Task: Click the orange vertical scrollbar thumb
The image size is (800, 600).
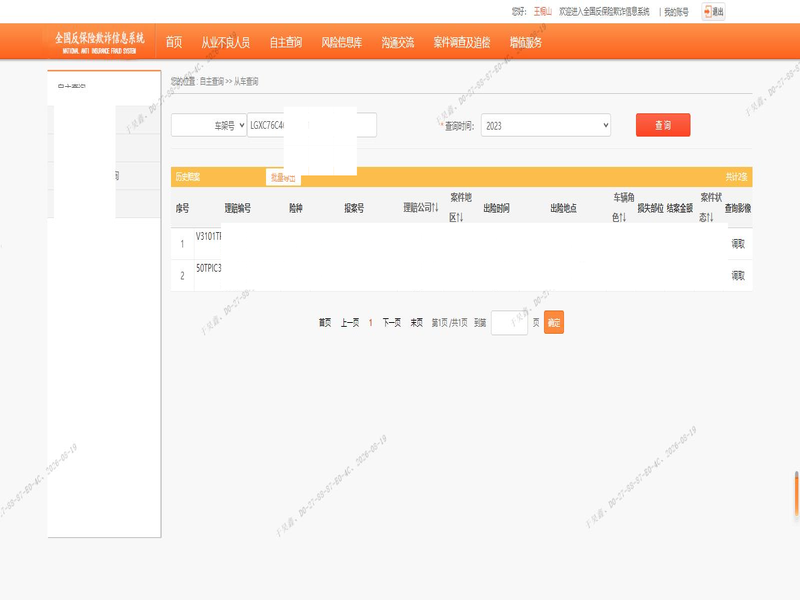Action: pos(796,494)
